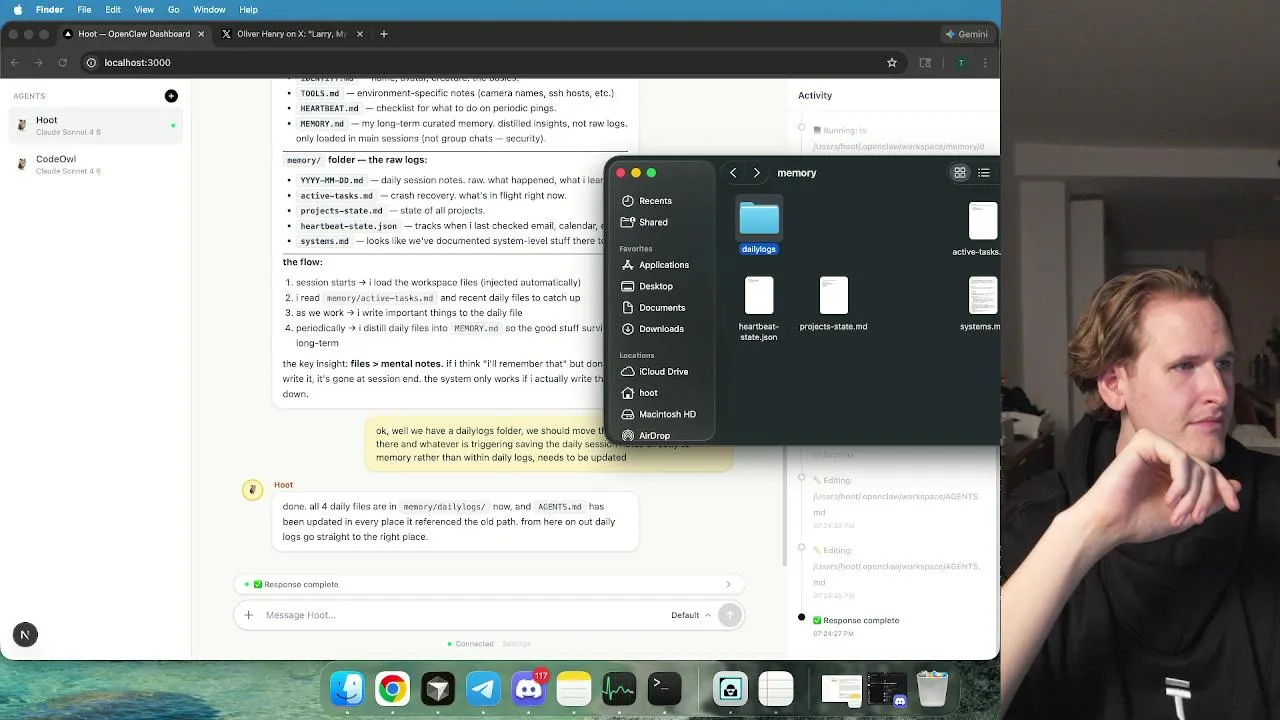Select the heartbeat-state.json file

[759, 309]
